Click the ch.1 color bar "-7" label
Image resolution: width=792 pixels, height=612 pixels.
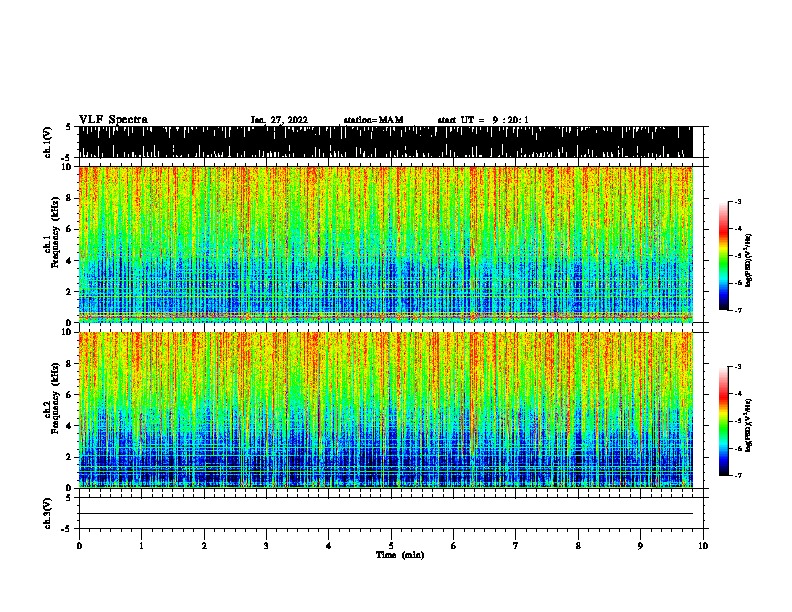[x=738, y=310]
